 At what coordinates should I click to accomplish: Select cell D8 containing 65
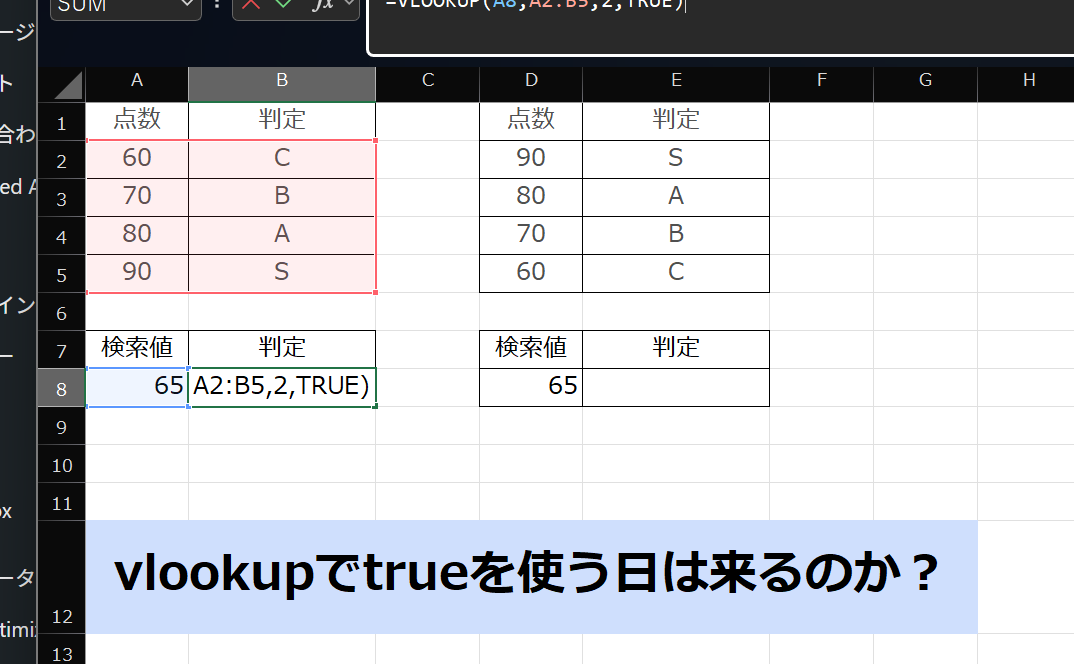click(531, 385)
